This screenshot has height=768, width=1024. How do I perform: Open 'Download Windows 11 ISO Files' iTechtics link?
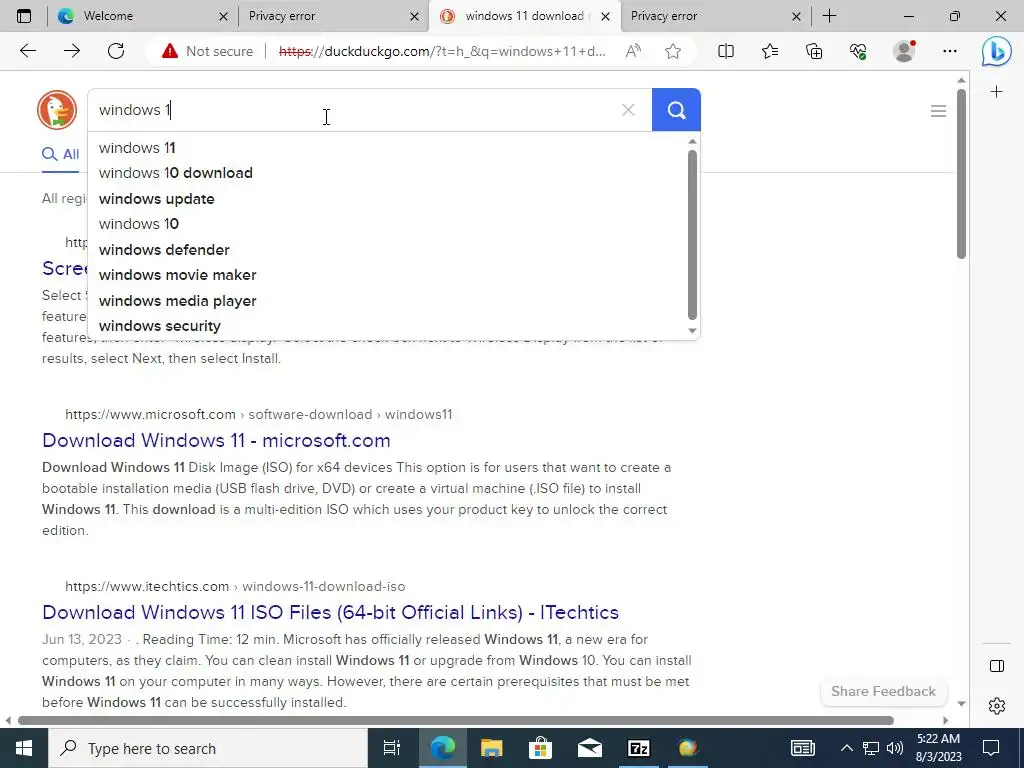pos(330,613)
